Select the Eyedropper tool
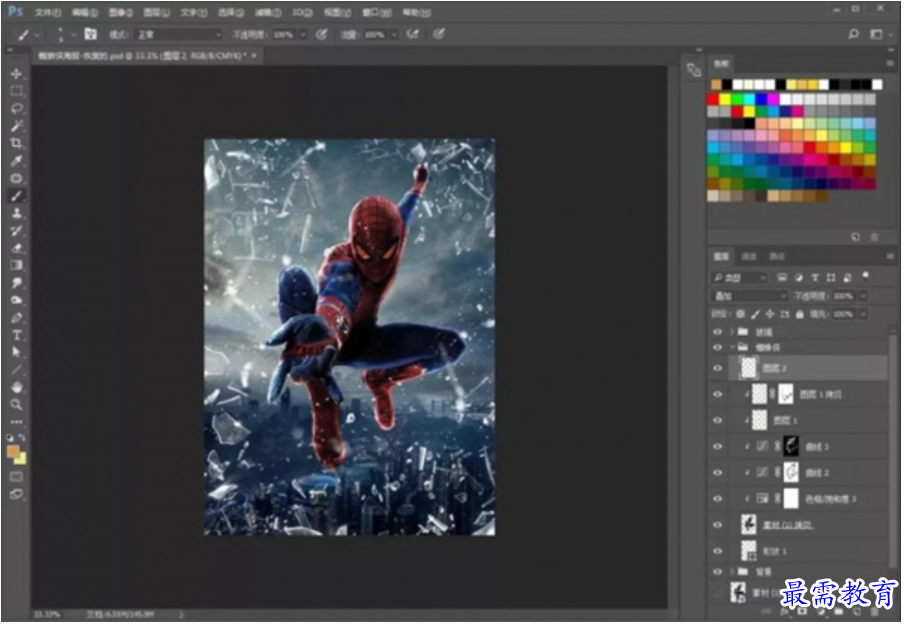Viewport: 904px width, 625px height. coord(16,160)
